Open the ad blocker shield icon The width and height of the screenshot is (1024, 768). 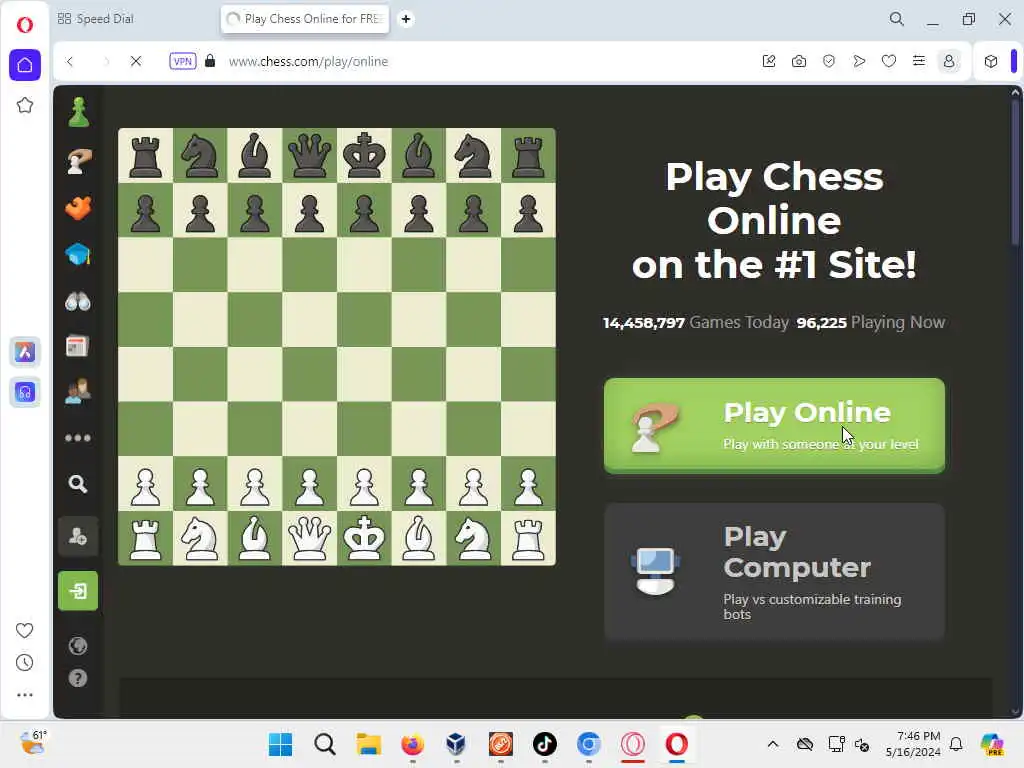829,61
